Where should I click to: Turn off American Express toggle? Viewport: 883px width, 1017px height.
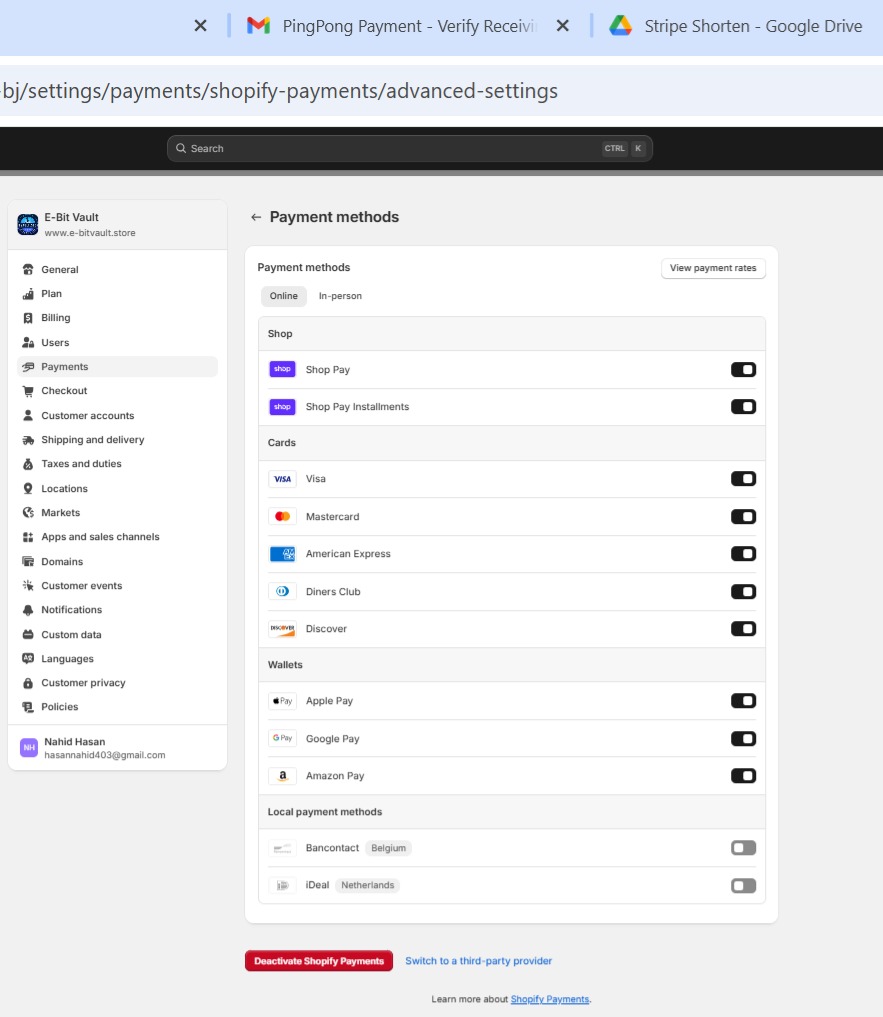(744, 554)
